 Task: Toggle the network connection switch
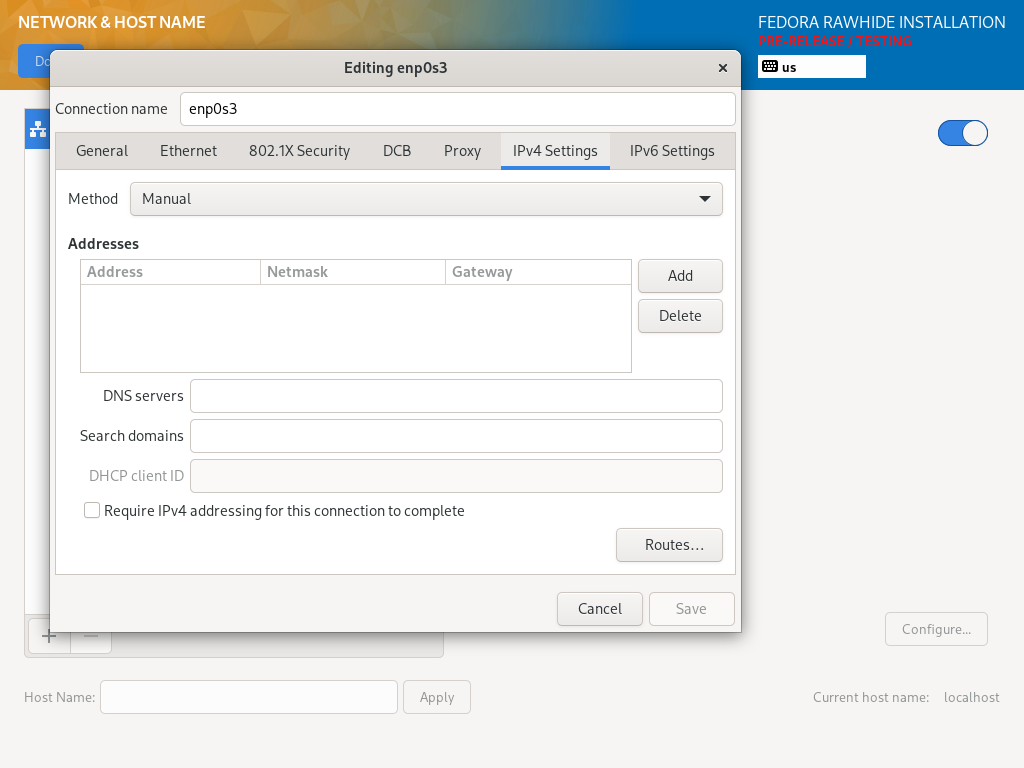[963, 133]
